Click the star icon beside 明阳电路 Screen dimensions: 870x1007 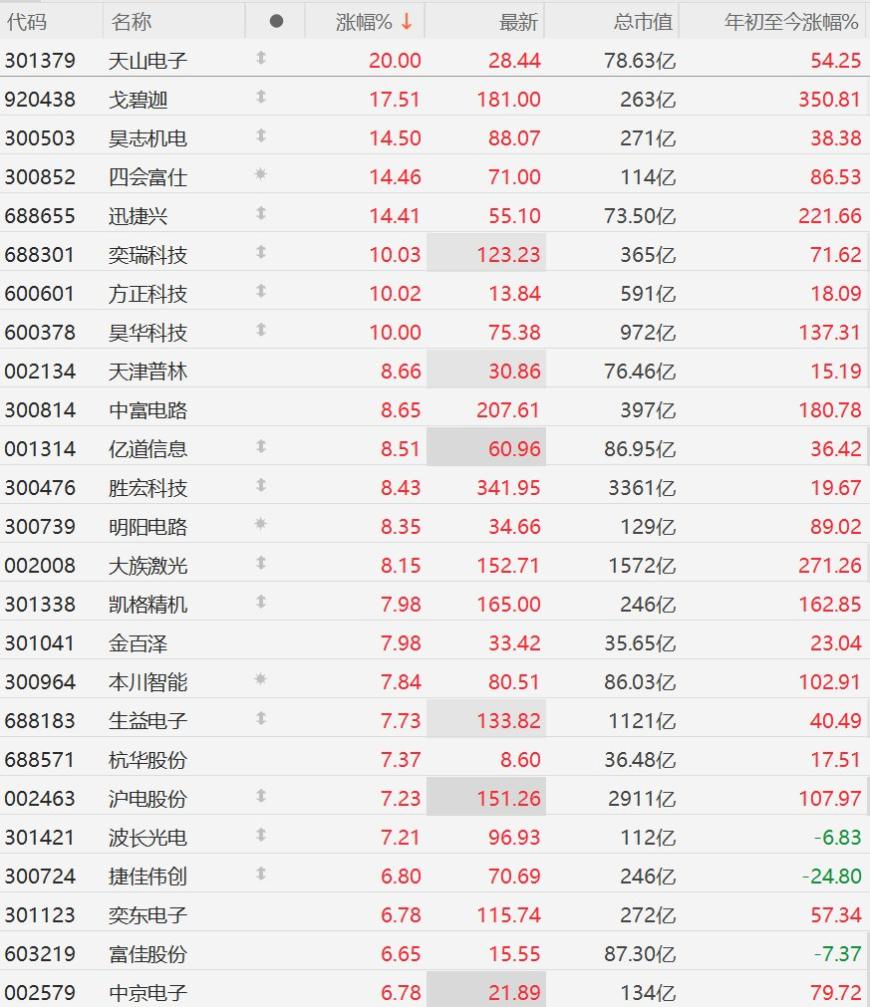tap(260, 524)
